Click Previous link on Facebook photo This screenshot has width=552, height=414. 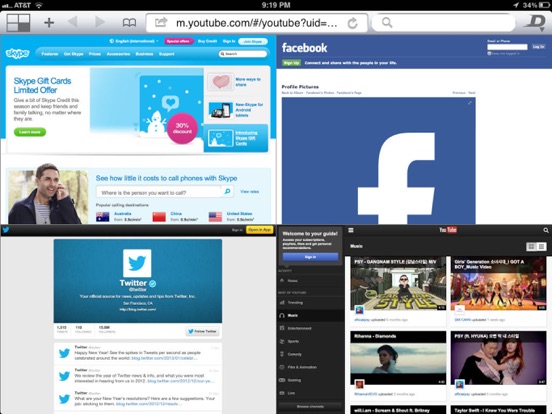tap(459, 93)
